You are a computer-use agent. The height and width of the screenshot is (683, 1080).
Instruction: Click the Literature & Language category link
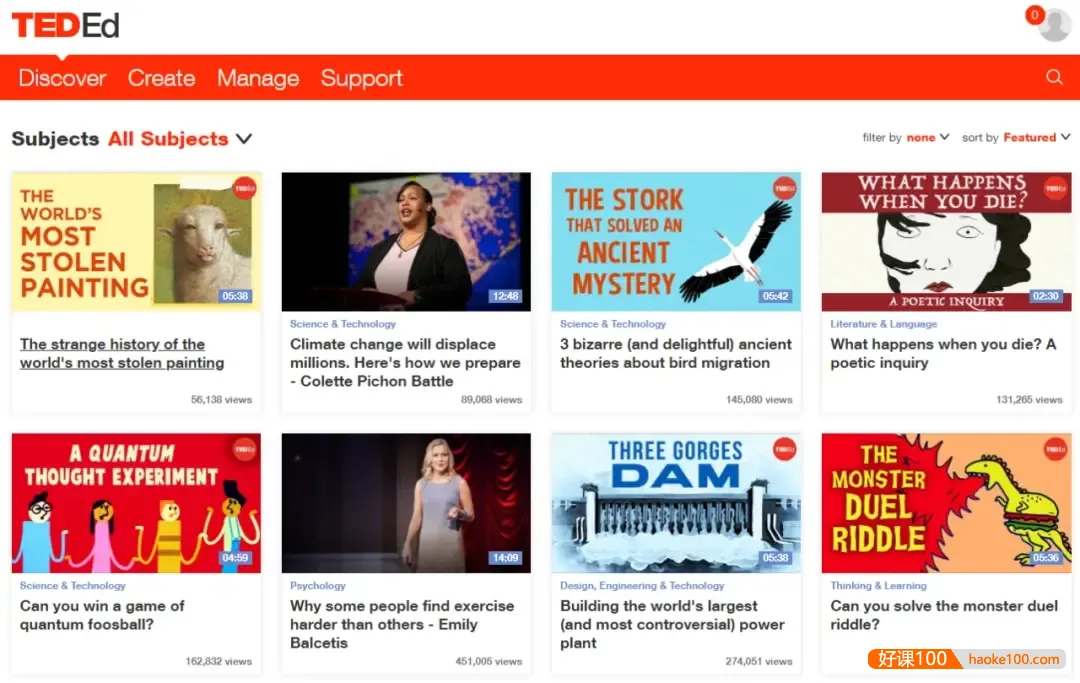[883, 324]
